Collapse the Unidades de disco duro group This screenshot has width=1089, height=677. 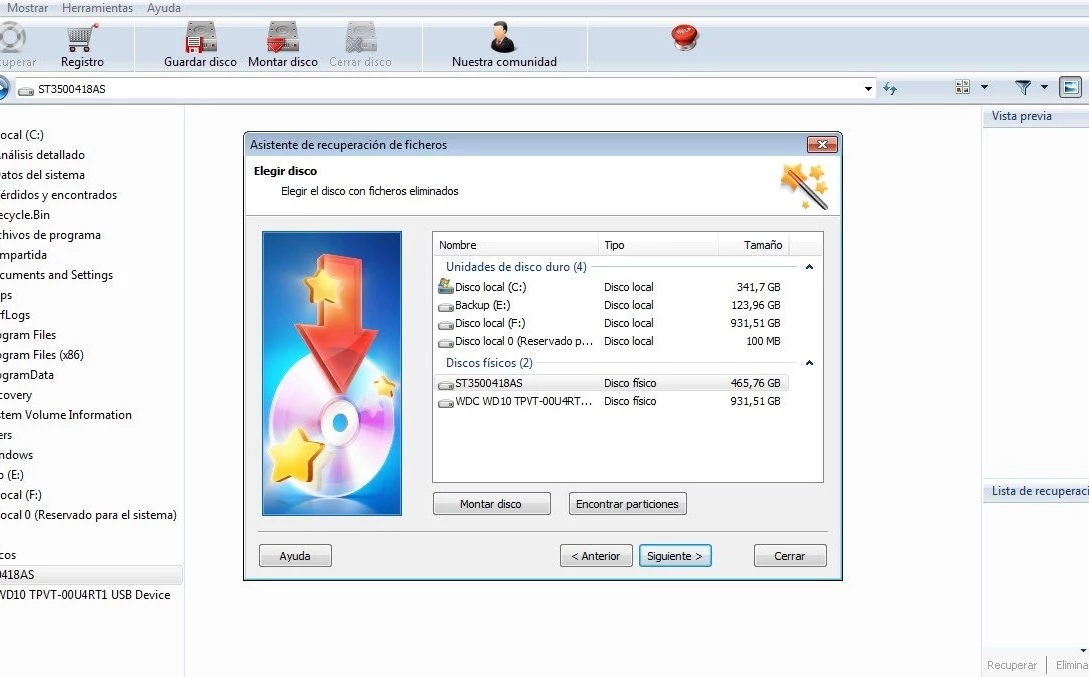[x=809, y=267]
